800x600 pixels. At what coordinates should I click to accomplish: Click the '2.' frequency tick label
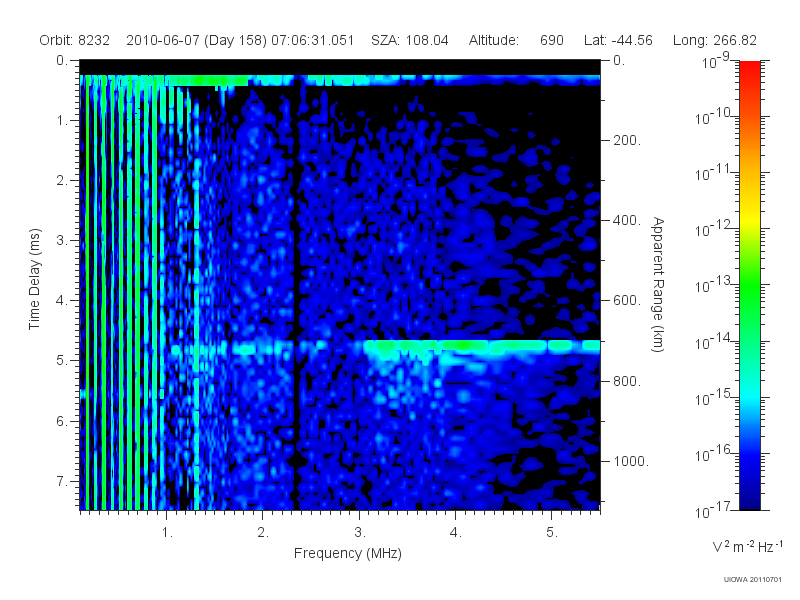(263, 533)
